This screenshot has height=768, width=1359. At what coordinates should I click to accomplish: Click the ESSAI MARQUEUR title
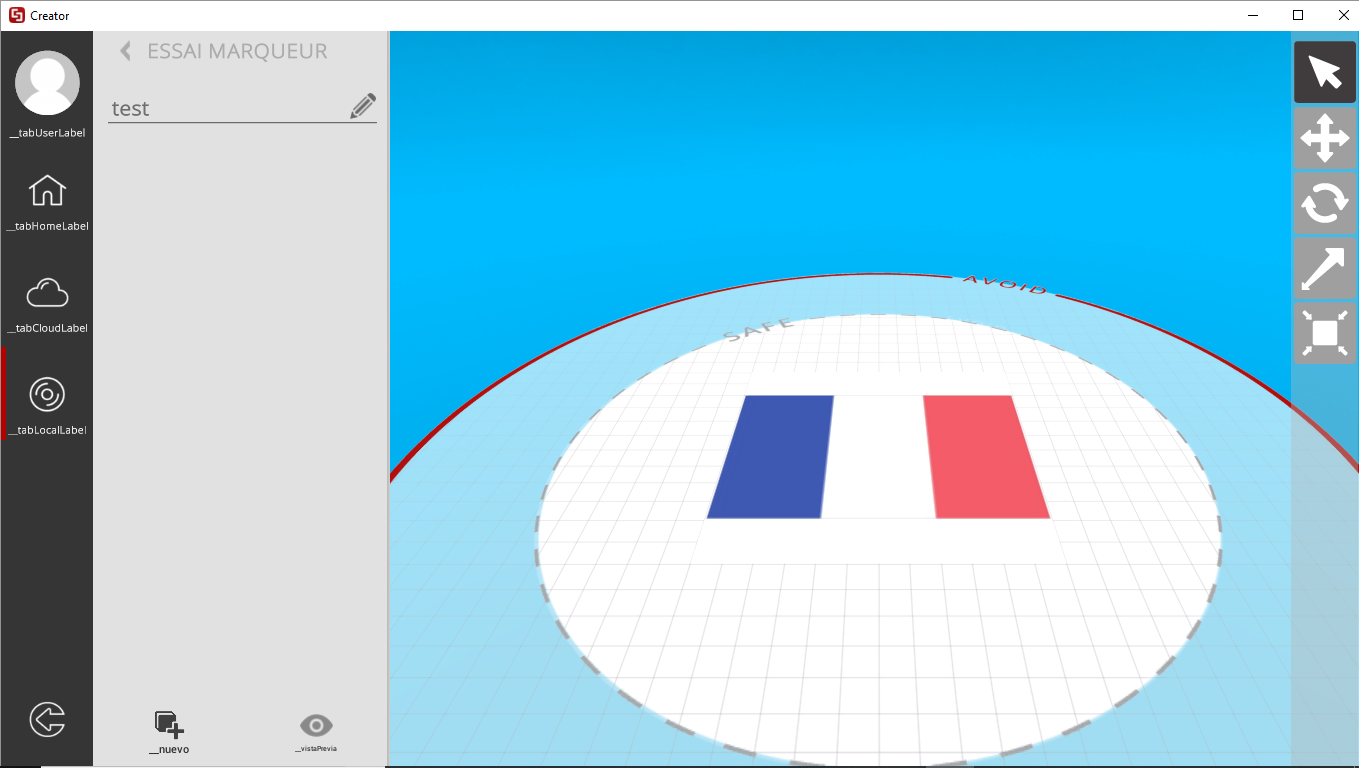(237, 51)
